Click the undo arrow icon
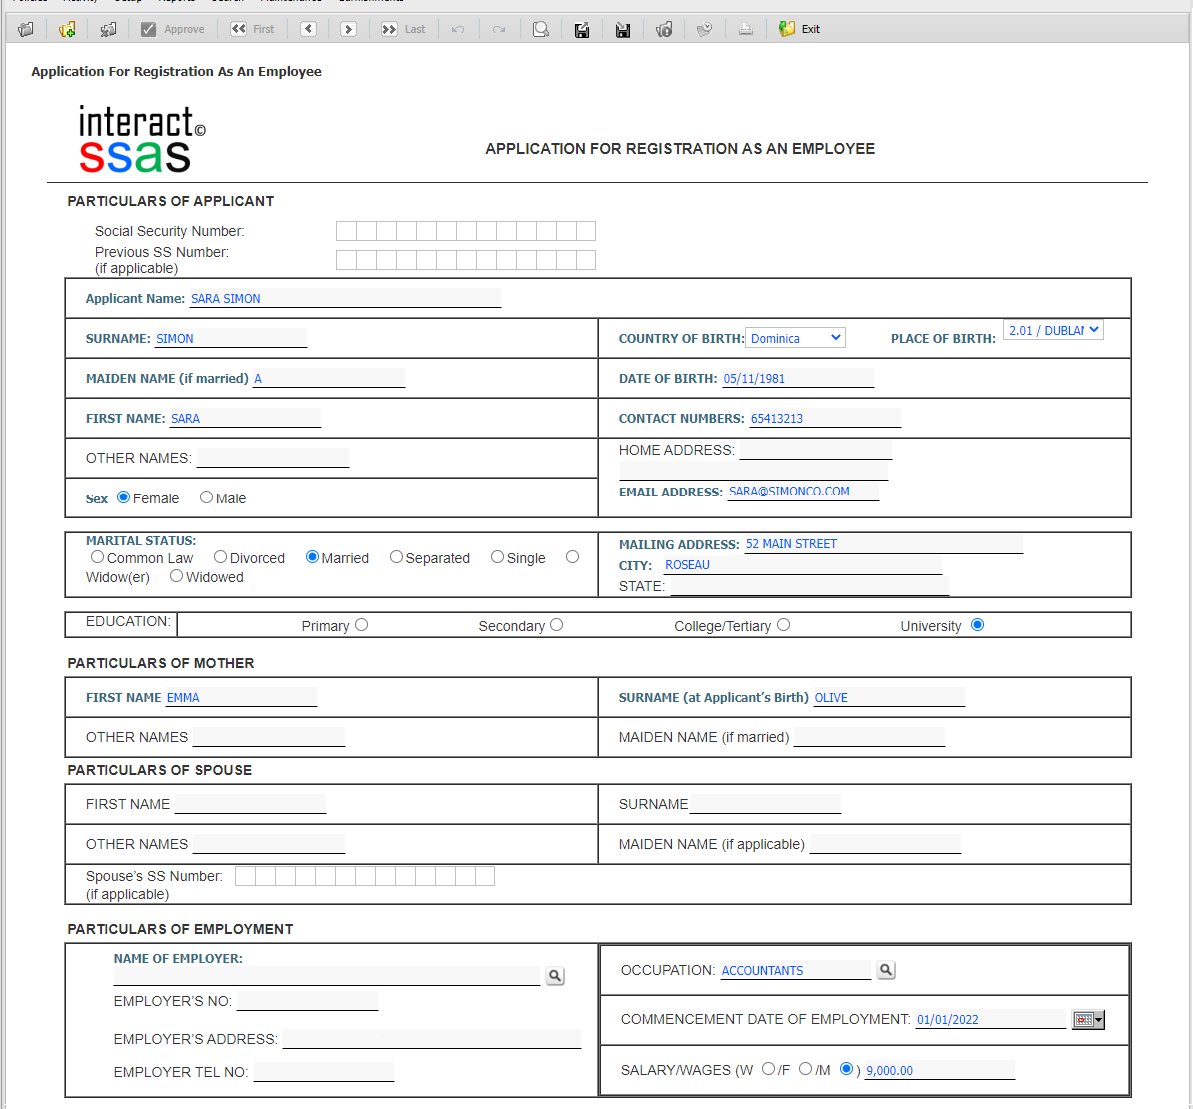This screenshot has width=1193, height=1109. 458,29
